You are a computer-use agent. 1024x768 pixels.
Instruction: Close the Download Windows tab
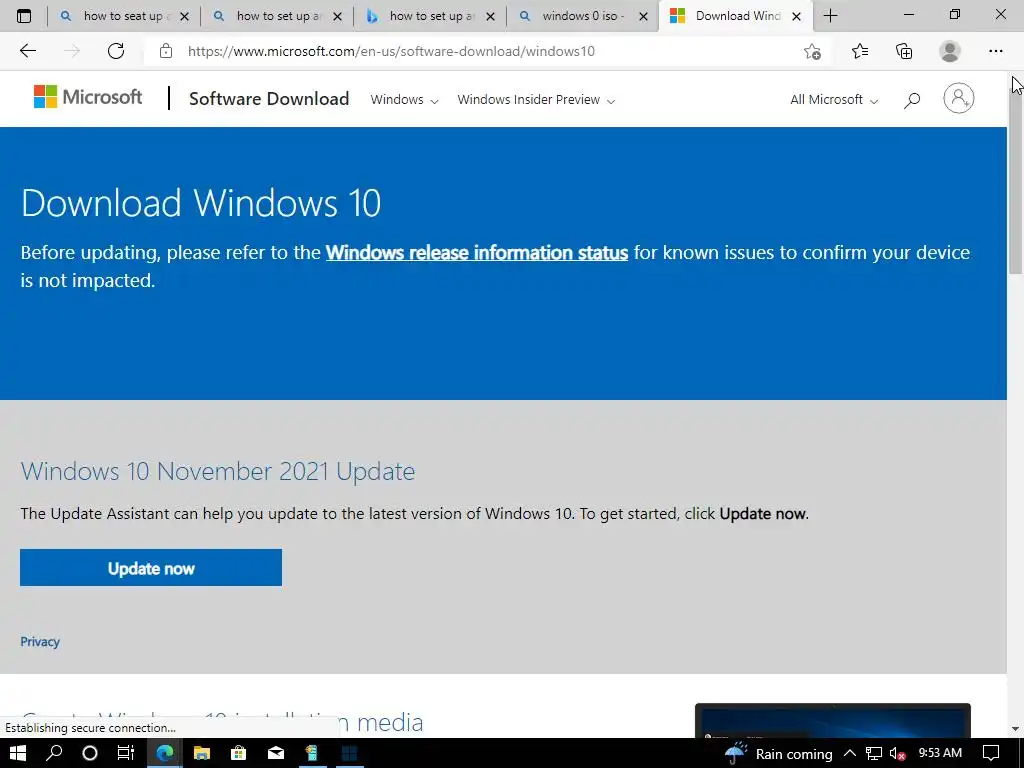coord(796,17)
